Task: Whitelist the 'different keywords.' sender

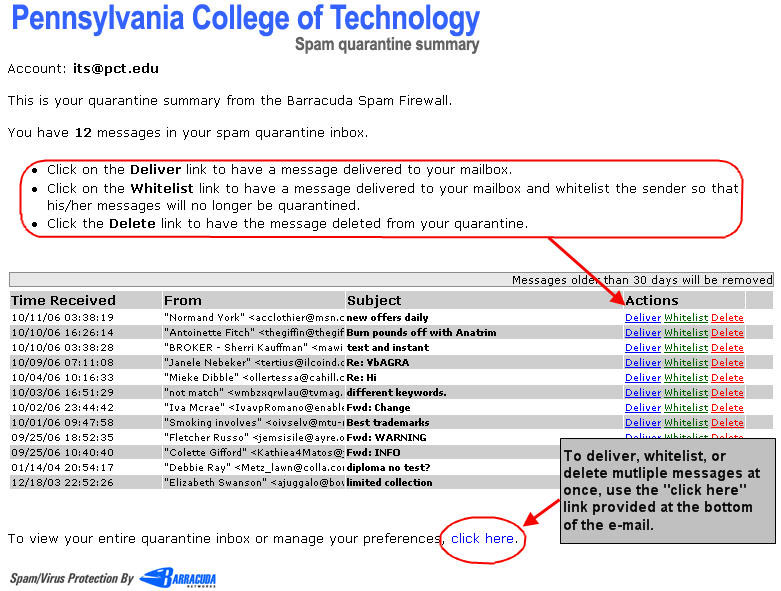Action: click(x=686, y=392)
